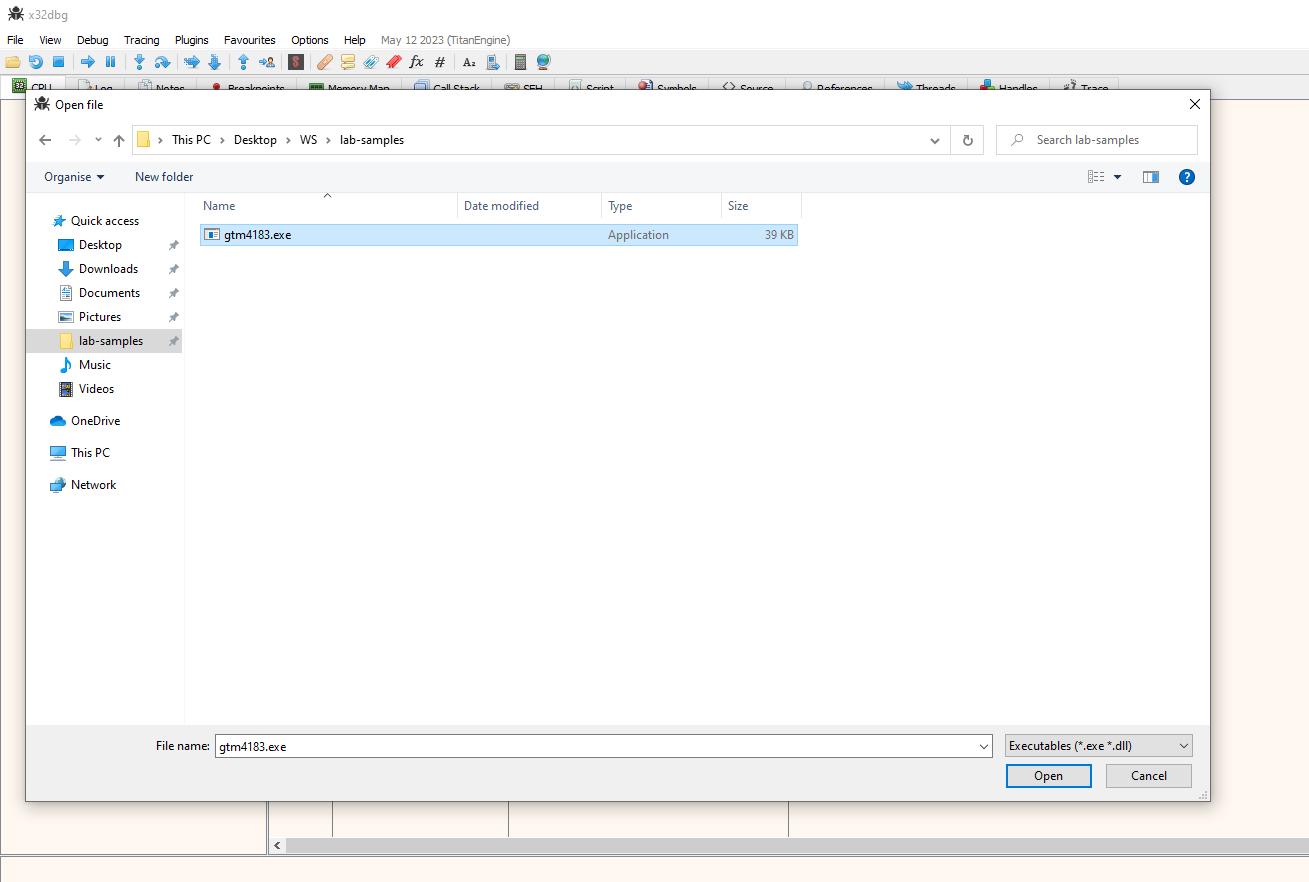Click the fx functions icon
The height and width of the screenshot is (882, 1309).
[x=417, y=62]
